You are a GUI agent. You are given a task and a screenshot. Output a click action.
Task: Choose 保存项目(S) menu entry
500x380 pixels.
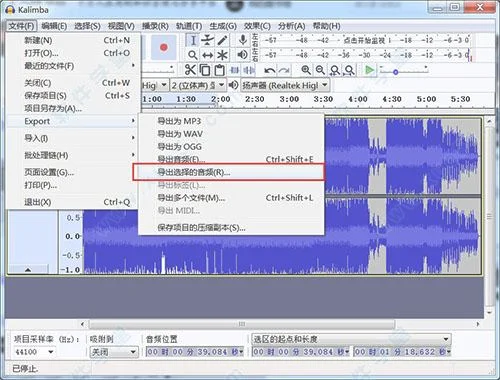pos(73,96)
